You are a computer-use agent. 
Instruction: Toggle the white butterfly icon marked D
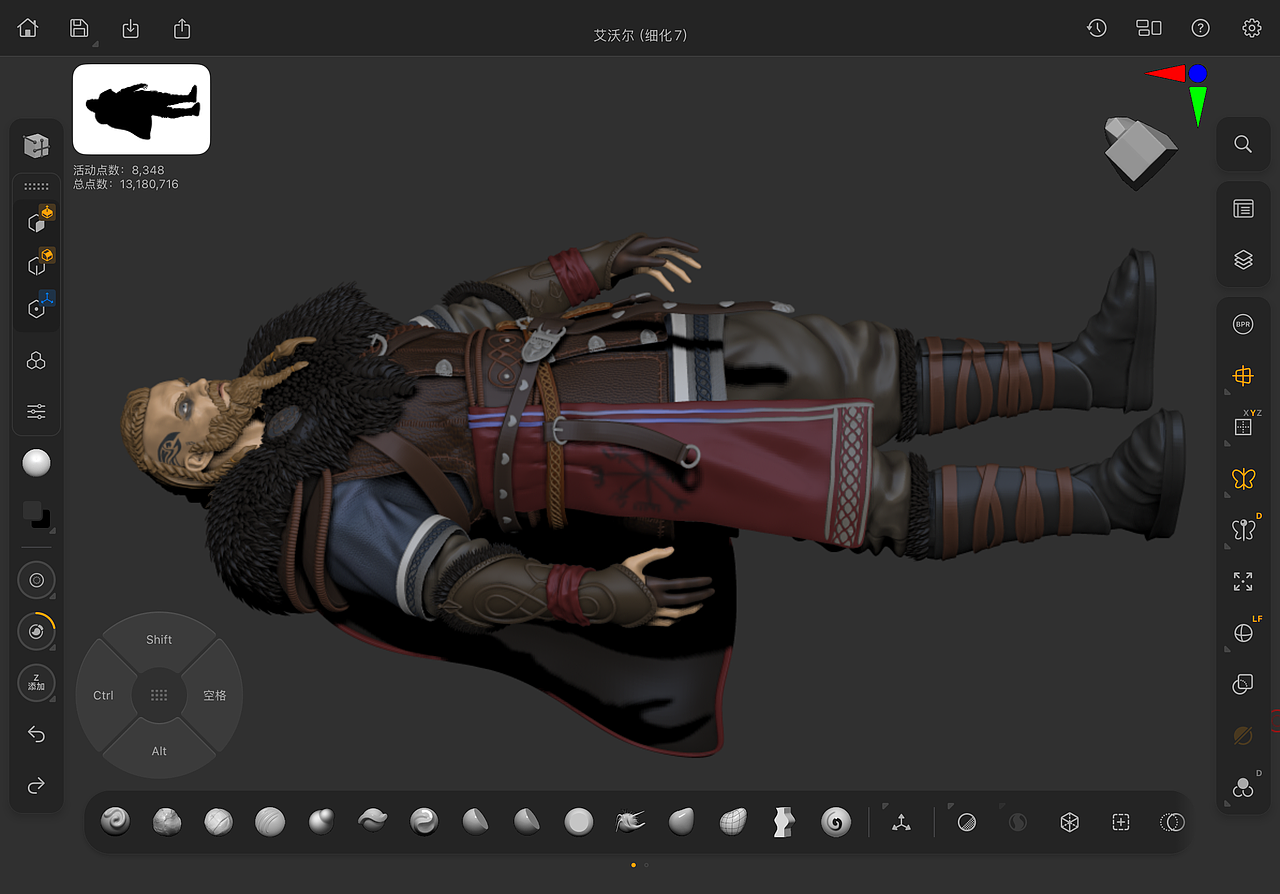1243,530
